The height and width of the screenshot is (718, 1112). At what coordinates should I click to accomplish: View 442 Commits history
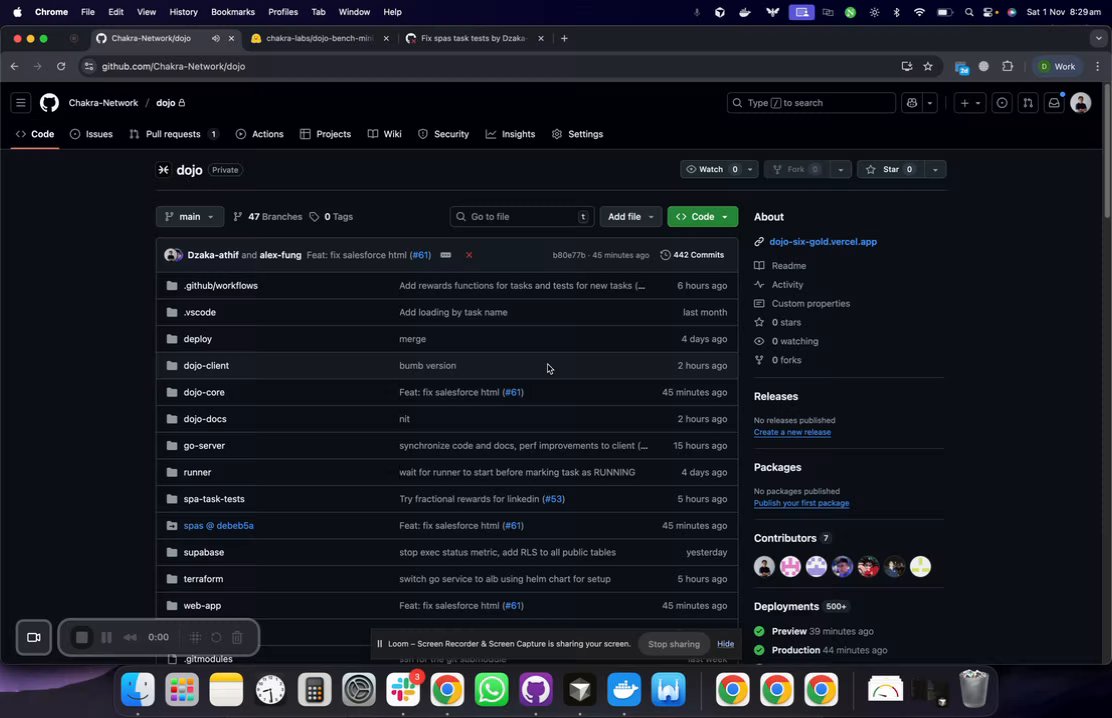(692, 255)
